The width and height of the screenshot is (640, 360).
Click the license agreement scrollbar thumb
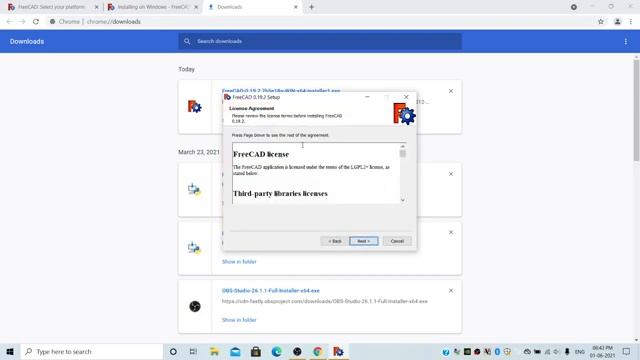402,153
